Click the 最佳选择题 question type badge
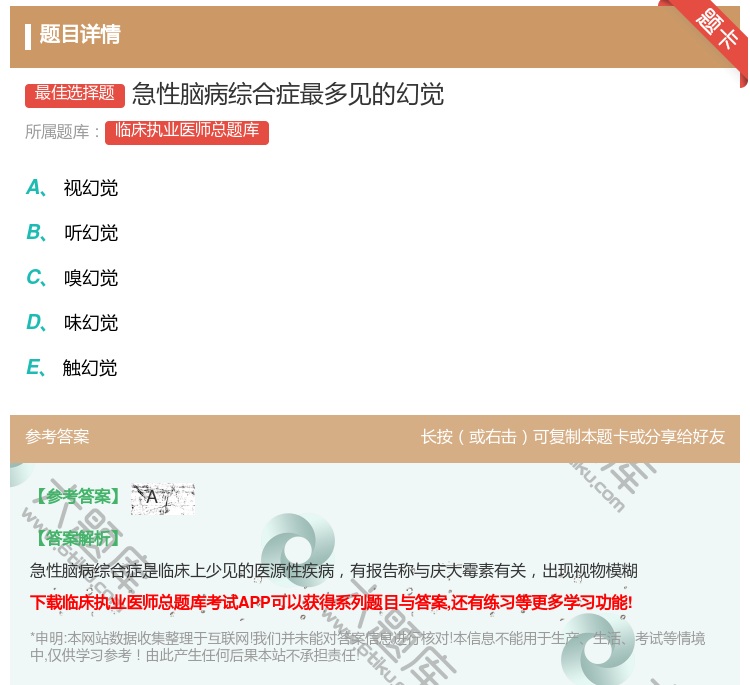This screenshot has width=750, height=685. click(x=75, y=94)
